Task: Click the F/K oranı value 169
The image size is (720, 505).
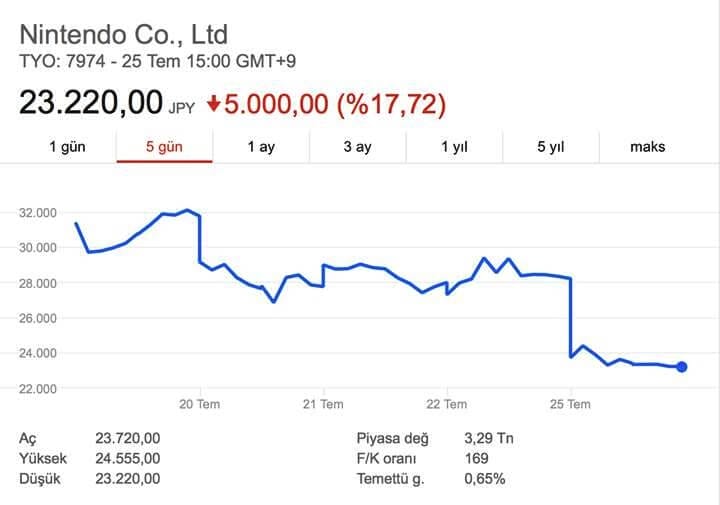Action: [477, 458]
